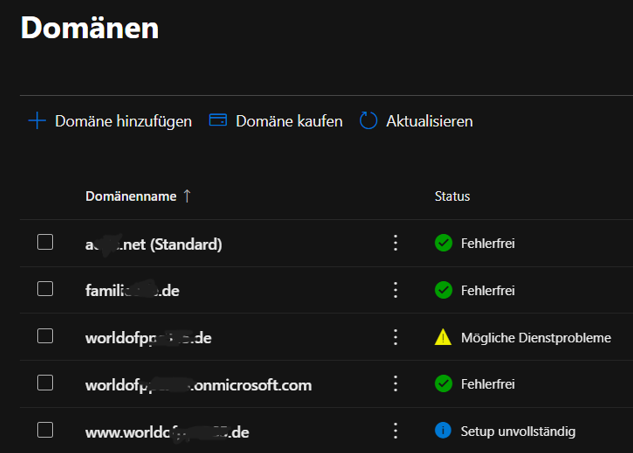Tick the checkbox for the familie .de domain
Image resolution: width=633 pixels, height=453 pixels.
coord(45,289)
